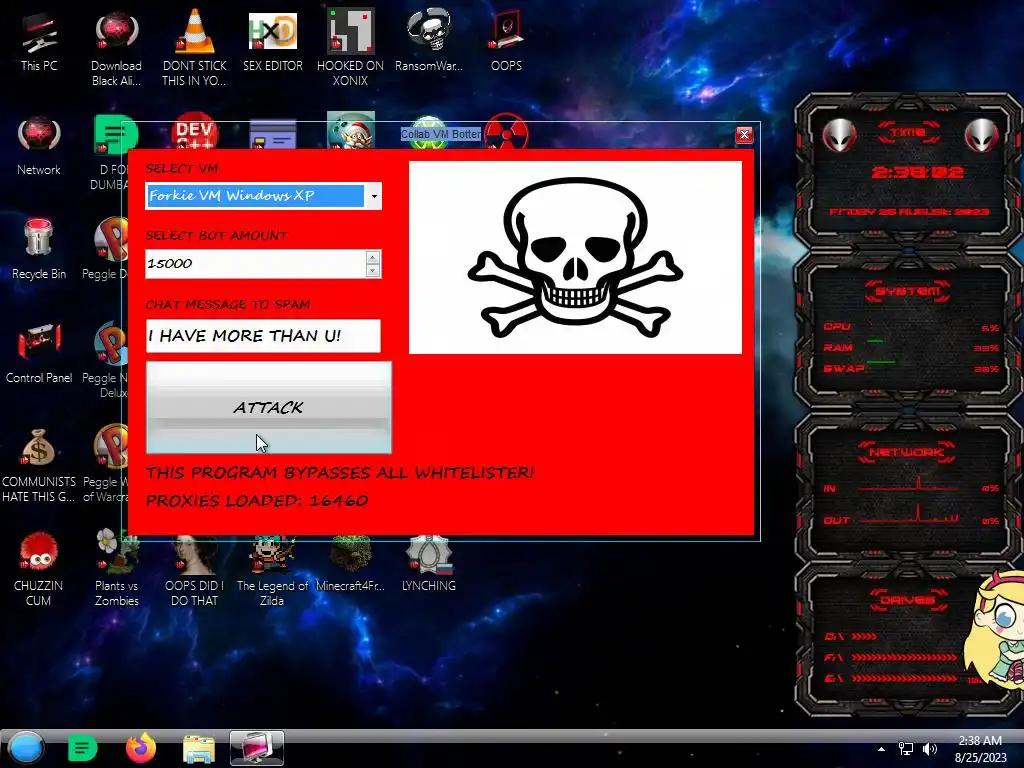The width and height of the screenshot is (1024, 768).
Task: Decrease bot amount with down arrow
Action: [x=372, y=270]
